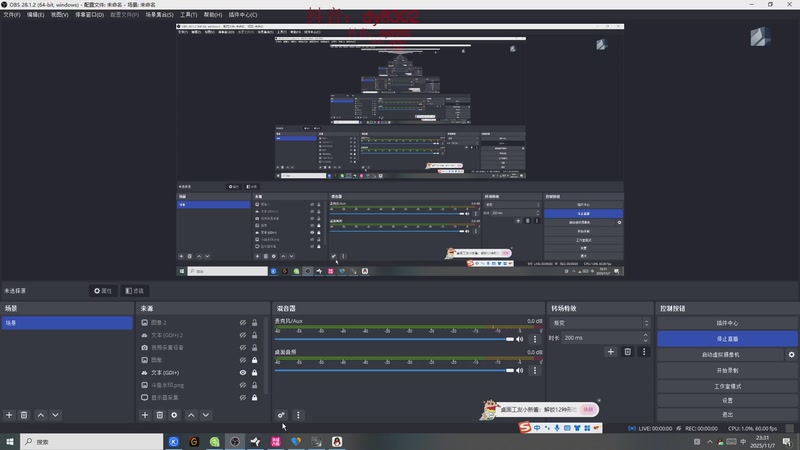Open source 属性 properties button
Viewport: 800px width, 450px height.
[x=103, y=291]
